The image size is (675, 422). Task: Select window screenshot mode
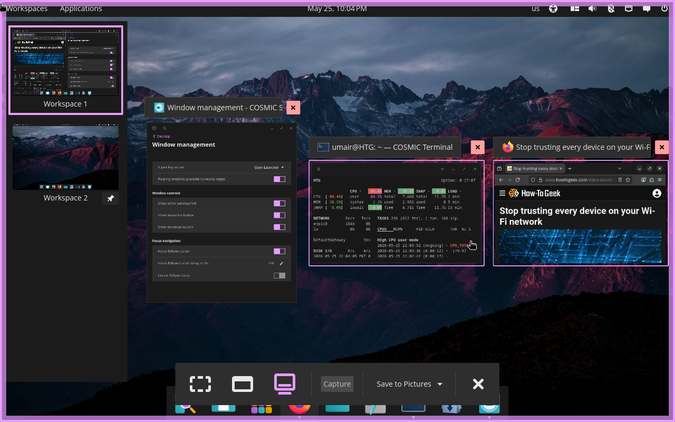click(x=242, y=384)
